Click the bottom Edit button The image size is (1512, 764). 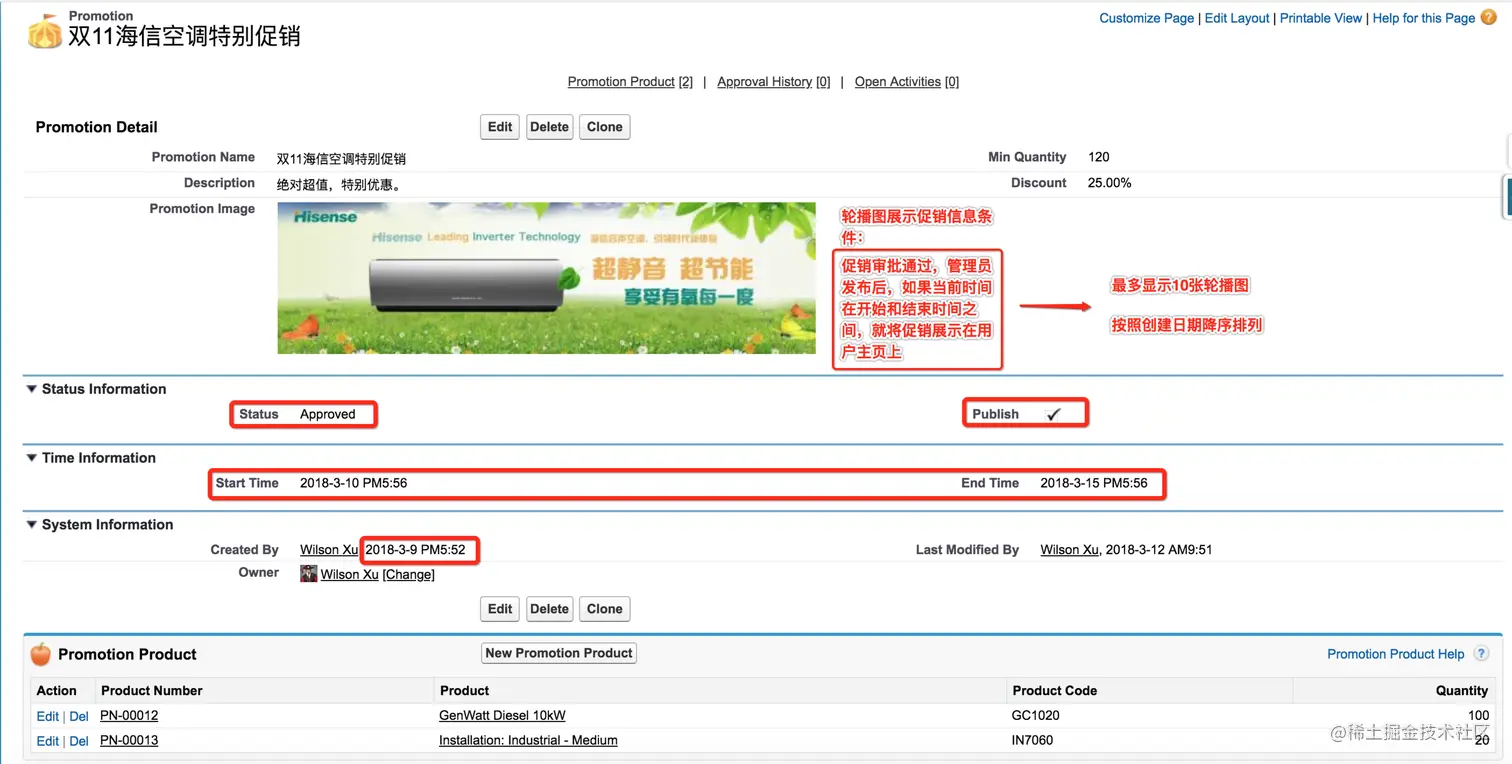pyautogui.click(x=500, y=609)
